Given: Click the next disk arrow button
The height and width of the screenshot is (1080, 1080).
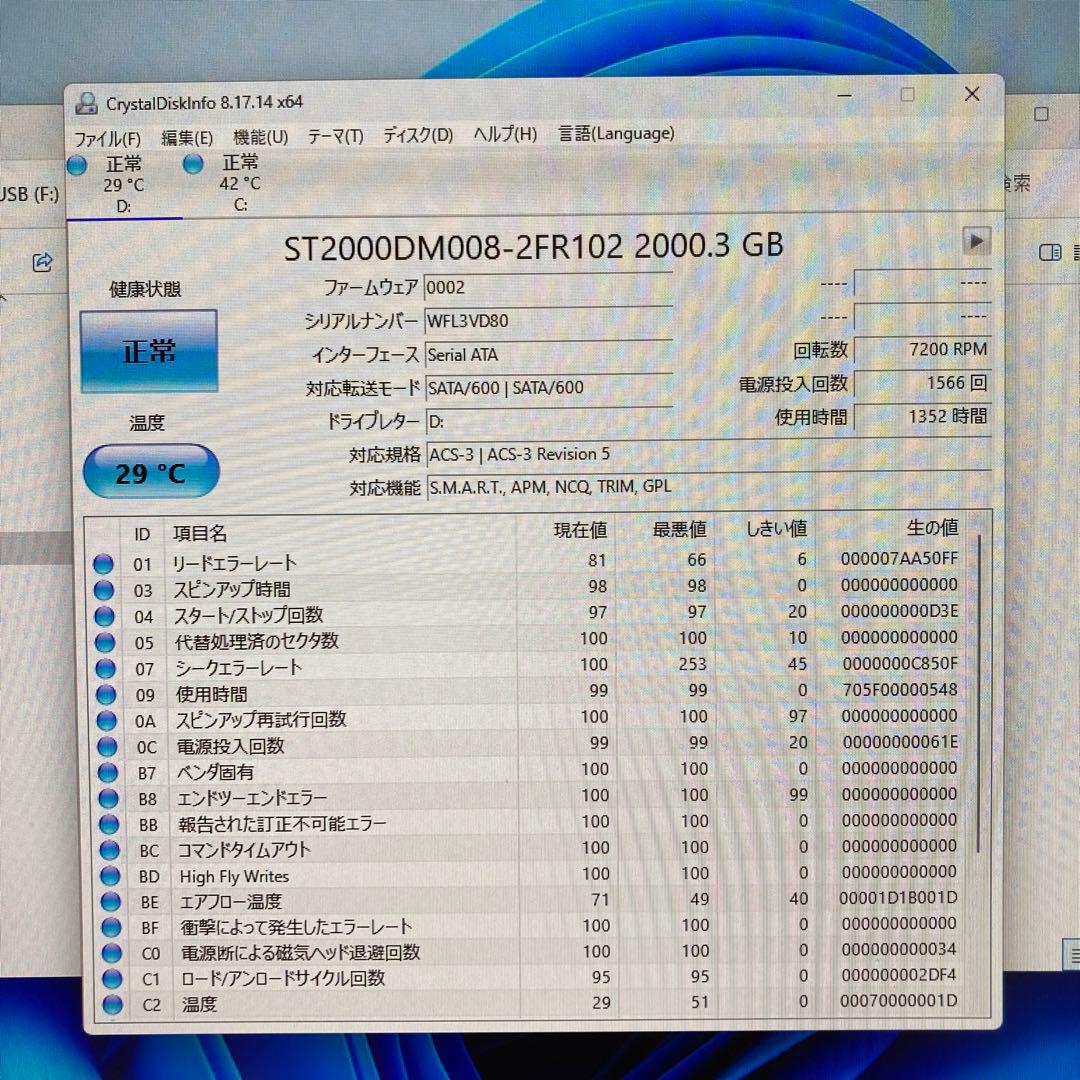Looking at the screenshot, I should tap(976, 241).
